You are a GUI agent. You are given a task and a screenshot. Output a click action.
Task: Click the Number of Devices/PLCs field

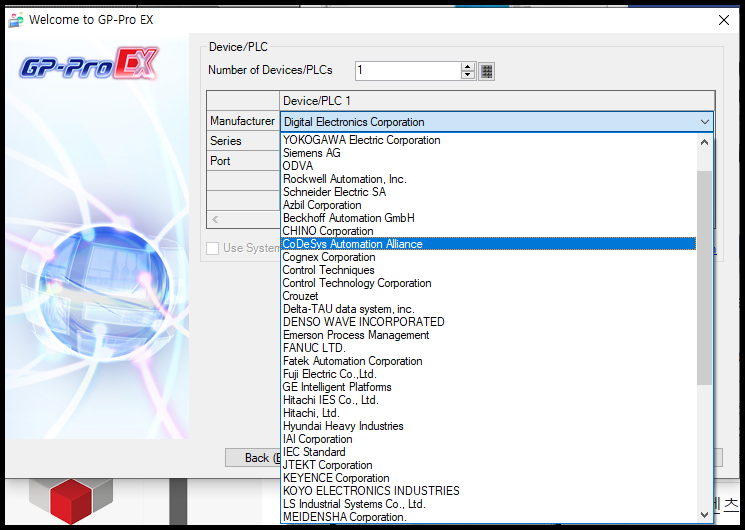(408, 71)
